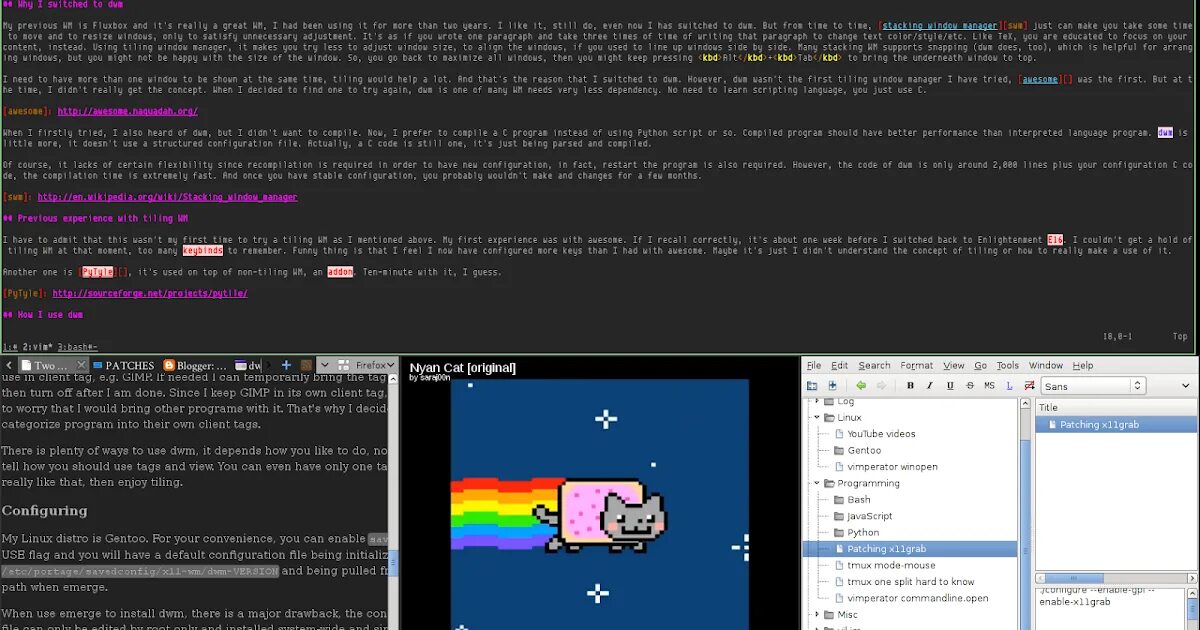Screen dimensions: 1200x630
Task: Select the YouTube videos note
Action: [881, 434]
